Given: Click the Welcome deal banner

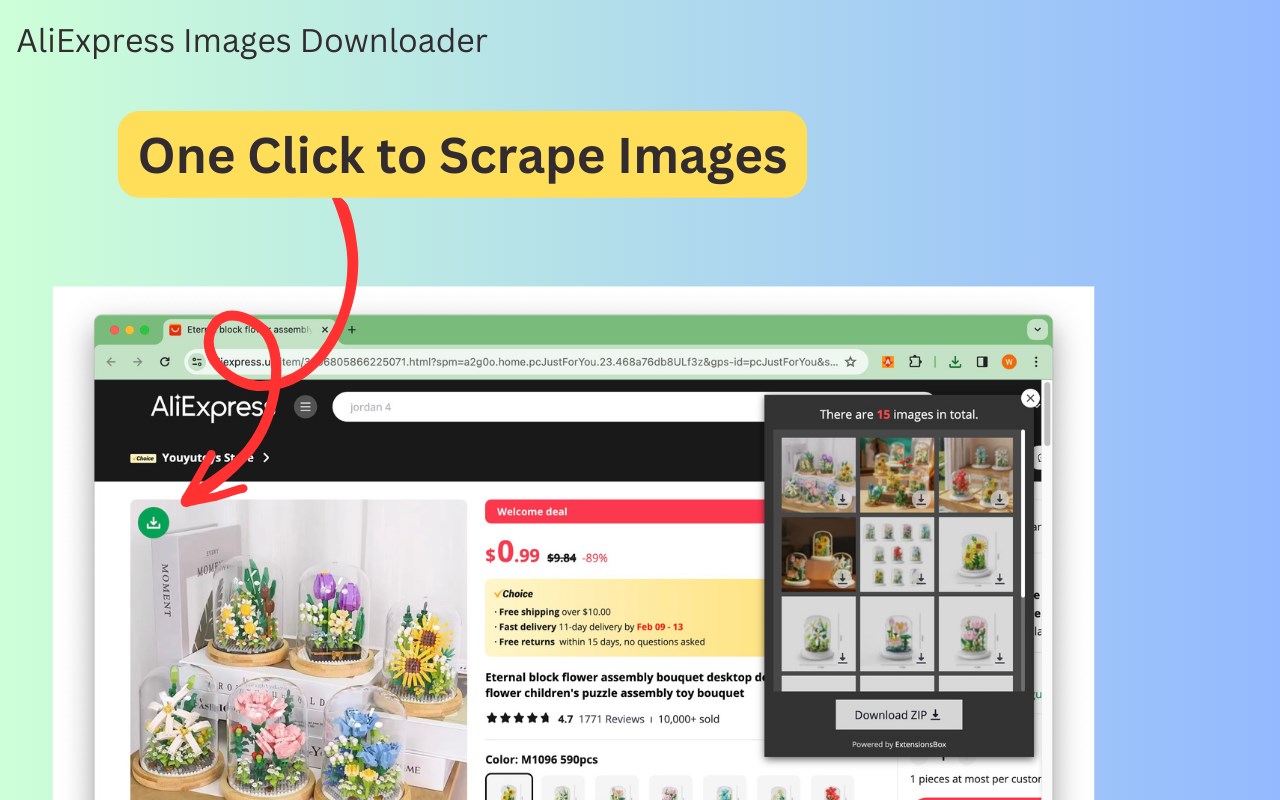Looking at the screenshot, I should (x=626, y=511).
